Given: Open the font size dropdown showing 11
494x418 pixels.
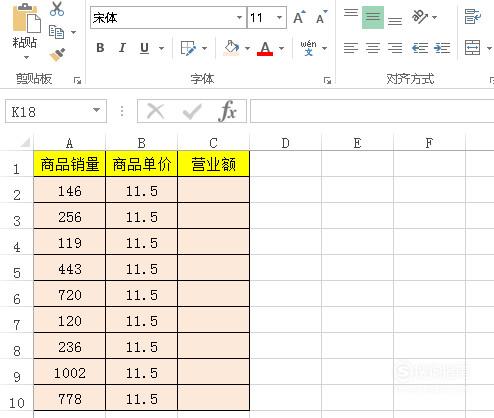Looking at the screenshot, I should click(x=279, y=17).
